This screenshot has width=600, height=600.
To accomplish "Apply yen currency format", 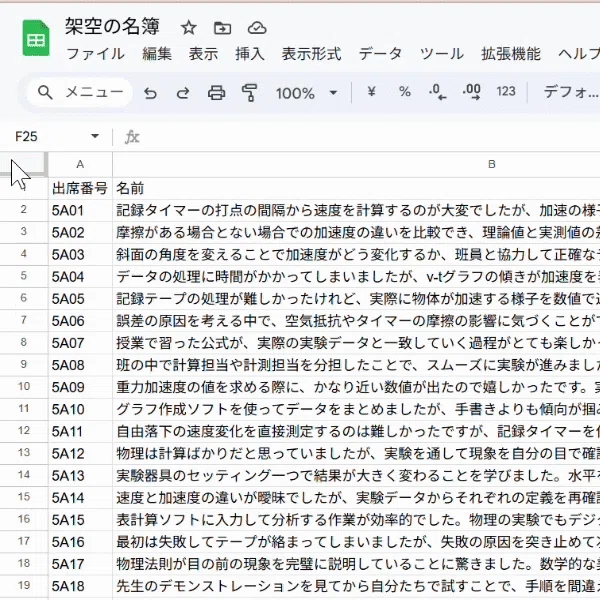I will tap(371, 92).
